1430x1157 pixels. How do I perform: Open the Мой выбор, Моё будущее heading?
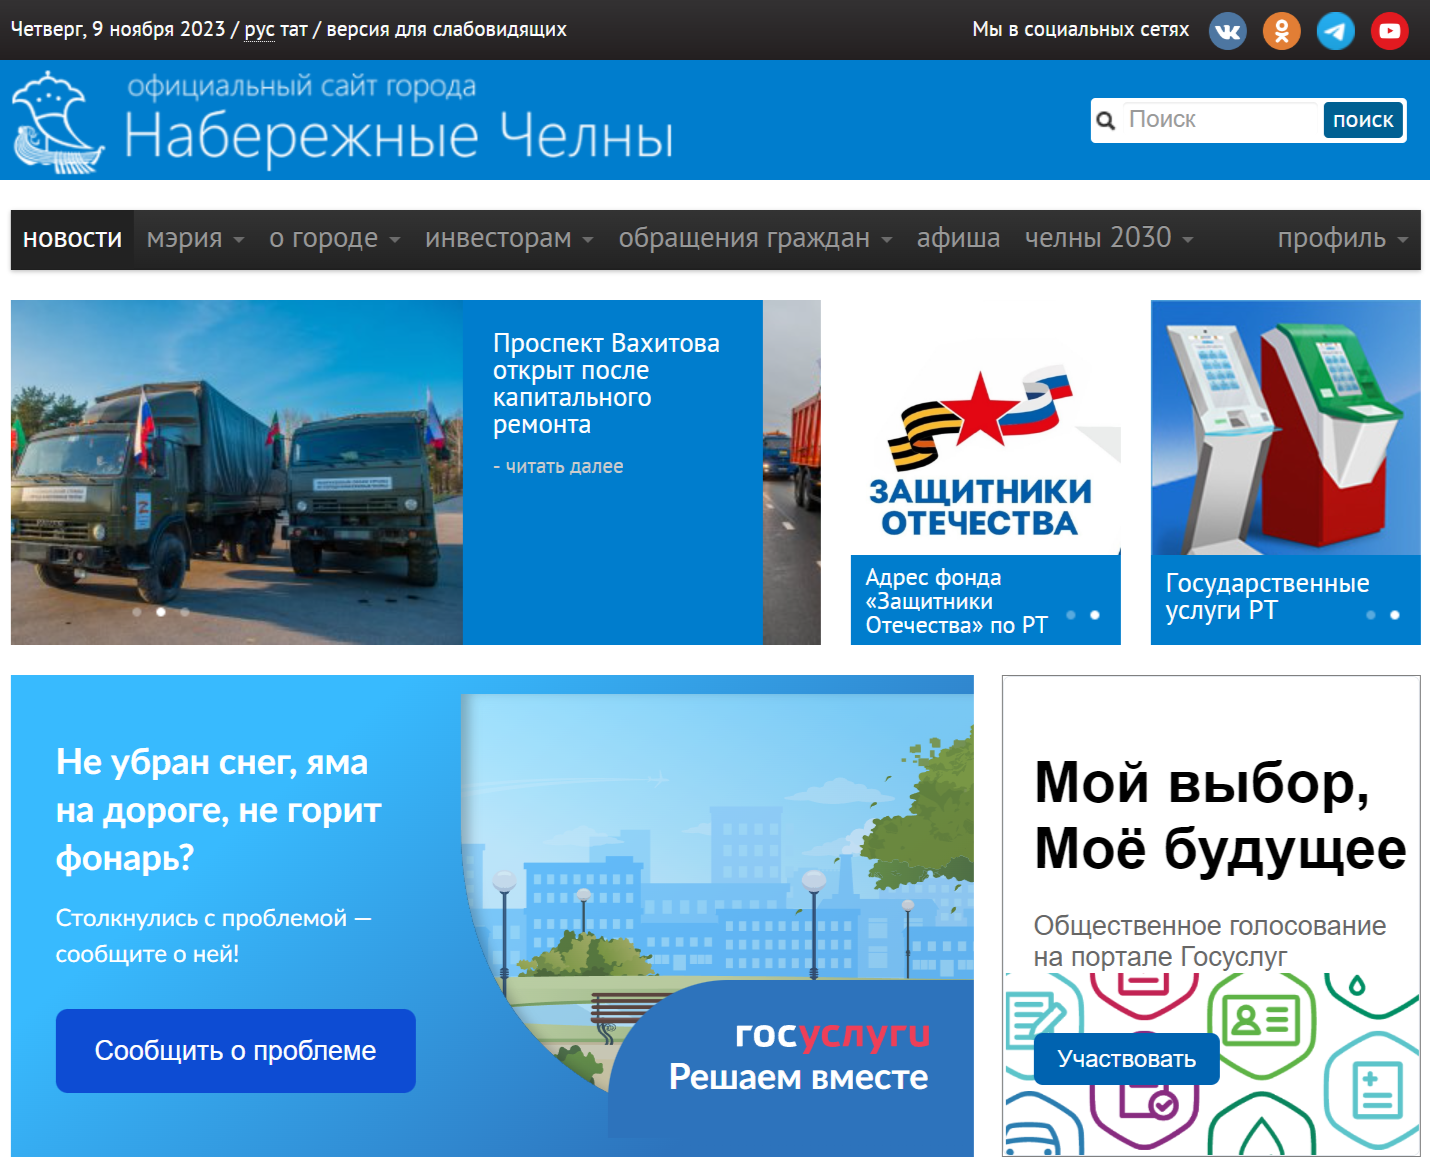pyautogui.click(x=1220, y=815)
